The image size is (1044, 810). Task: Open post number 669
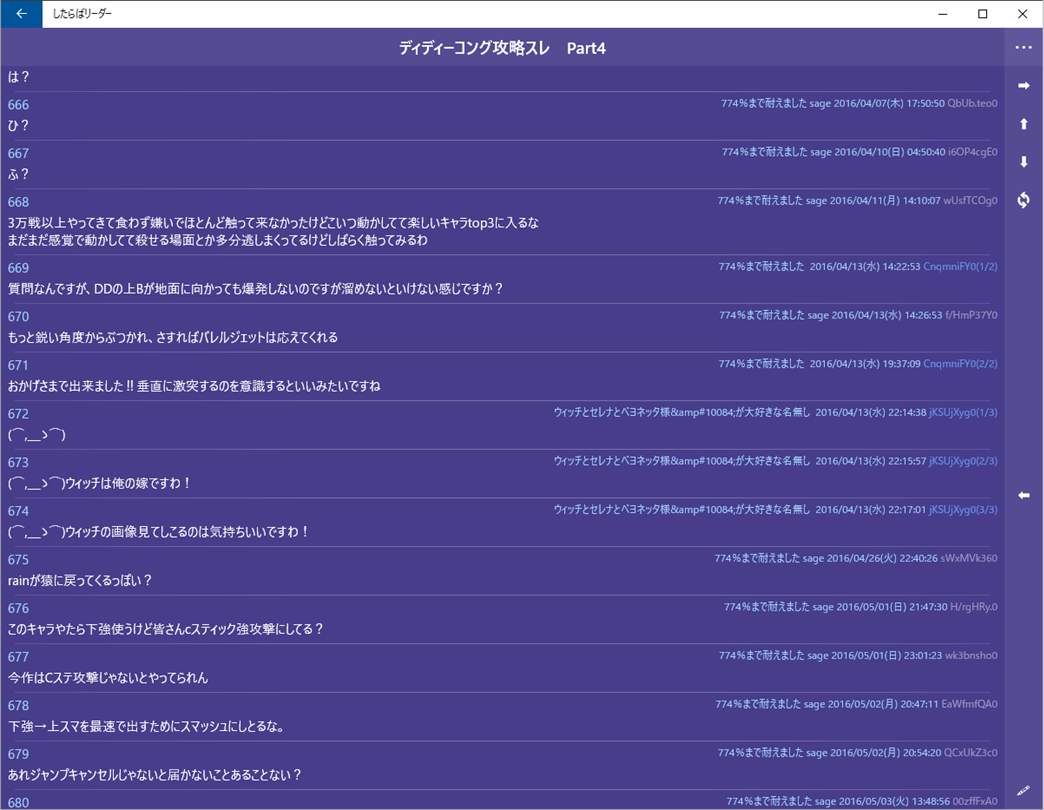(x=18, y=268)
